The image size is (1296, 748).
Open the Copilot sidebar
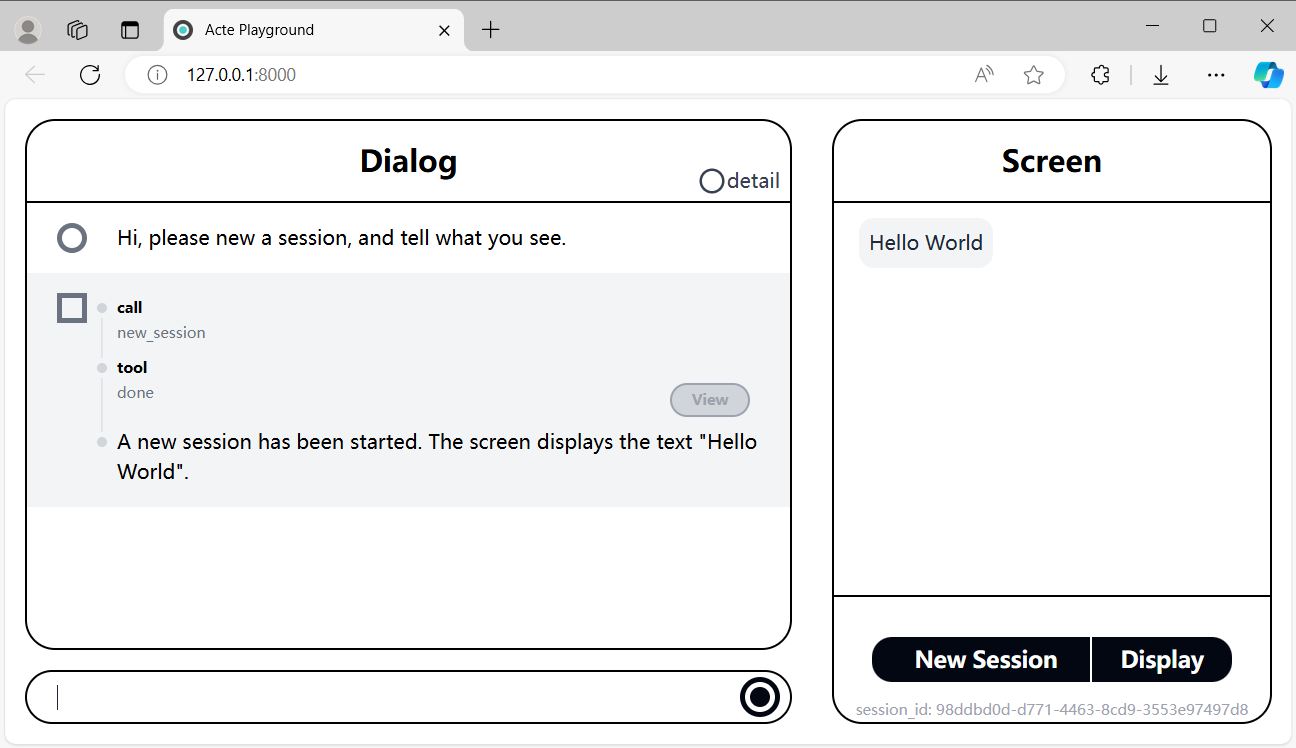point(1268,74)
